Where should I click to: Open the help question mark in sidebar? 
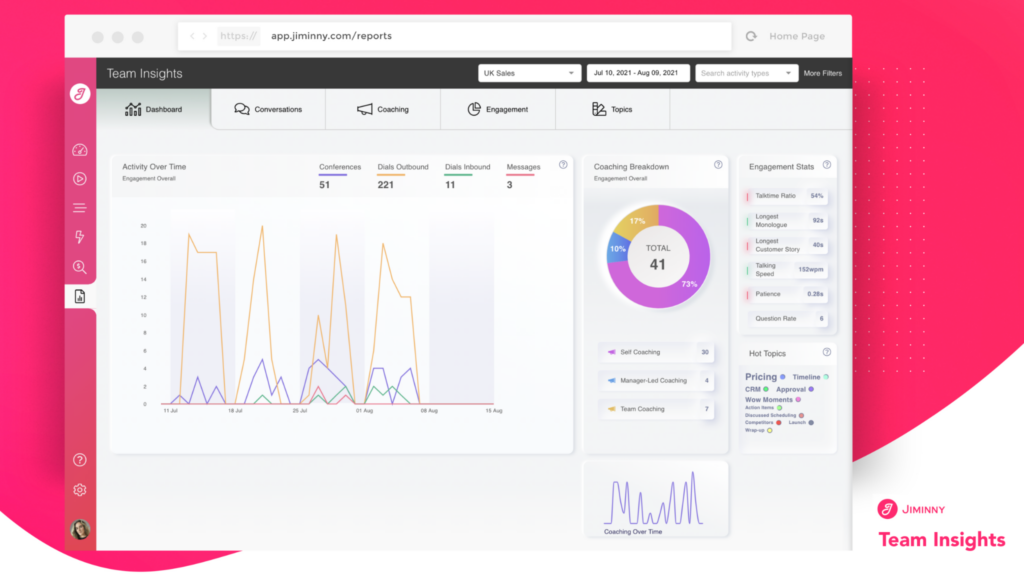81,460
